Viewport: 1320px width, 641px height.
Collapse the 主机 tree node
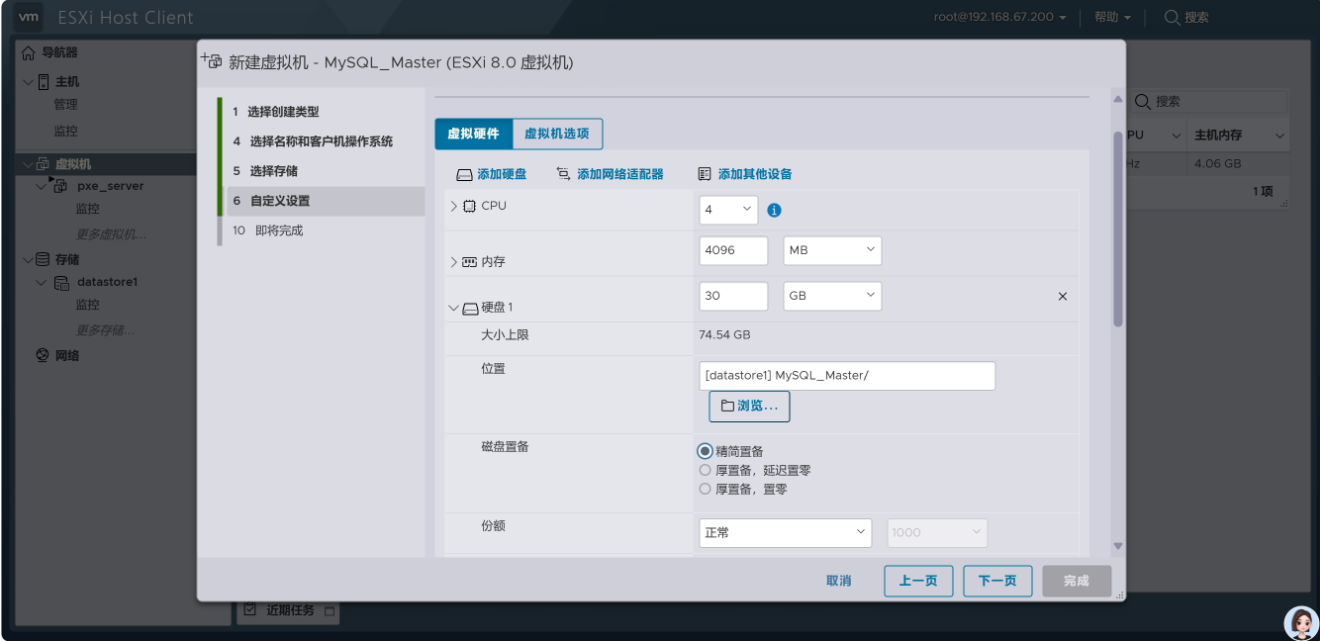tap(28, 82)
